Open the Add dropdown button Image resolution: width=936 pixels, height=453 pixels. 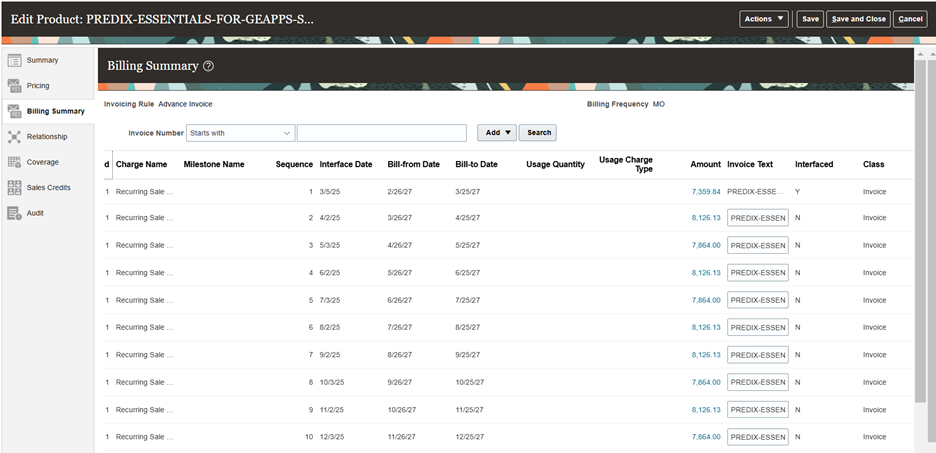tap(497, 133)
